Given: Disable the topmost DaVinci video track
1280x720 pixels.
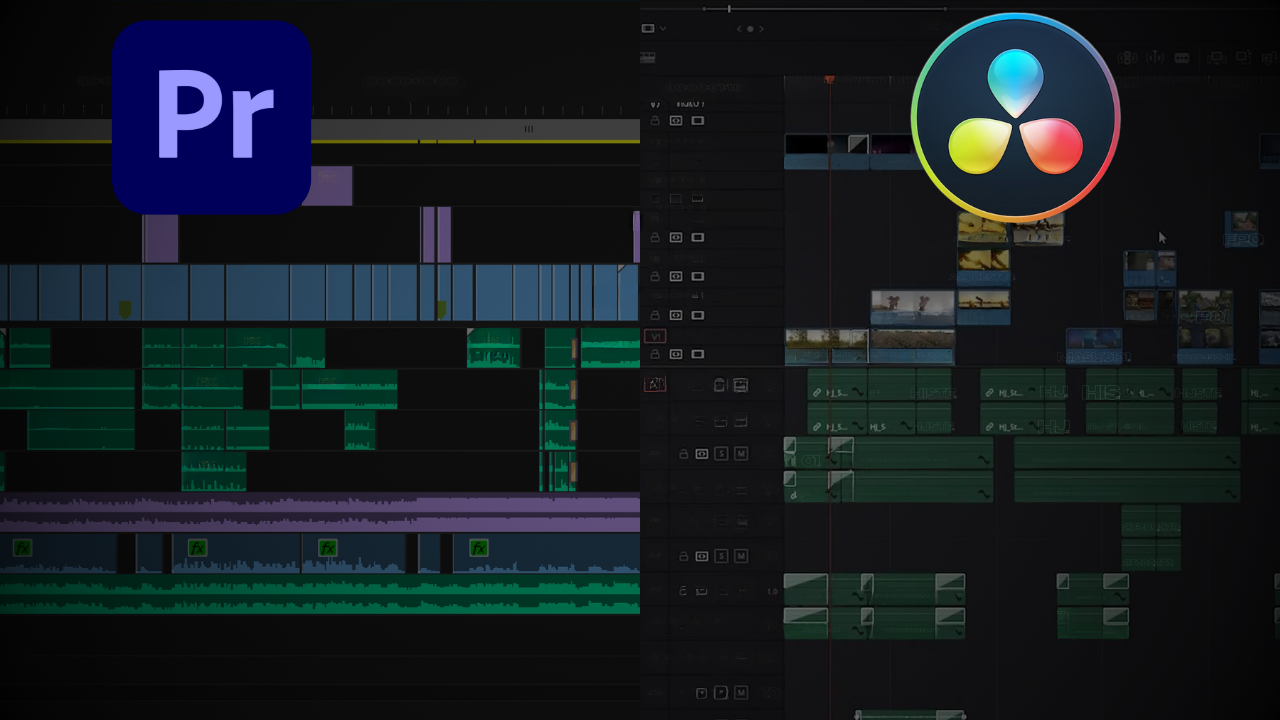Looking at the screenshot, I should click(698, 121).
